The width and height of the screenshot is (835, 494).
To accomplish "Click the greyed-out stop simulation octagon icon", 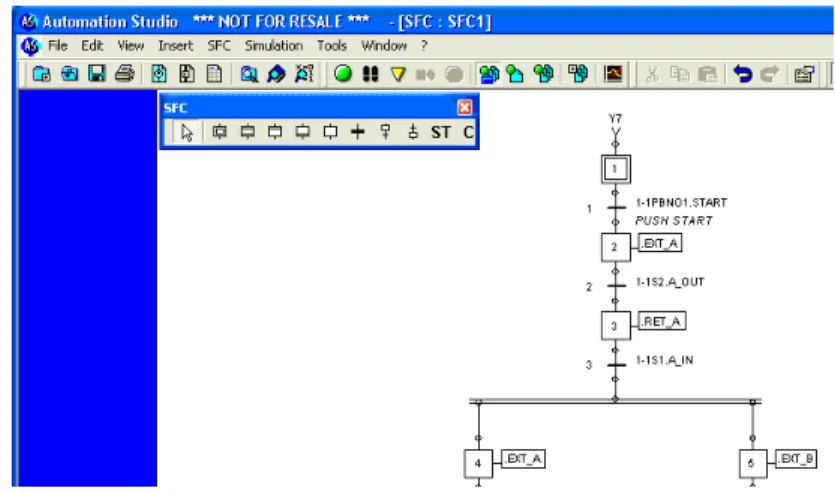I will (454, 74).
